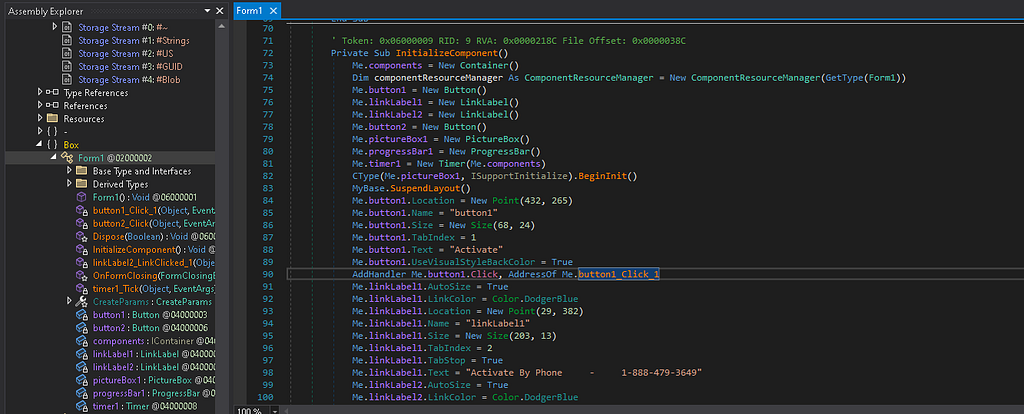Expand the "-" namespace node
Screen dimensions: 1024x414
point(40,132)
